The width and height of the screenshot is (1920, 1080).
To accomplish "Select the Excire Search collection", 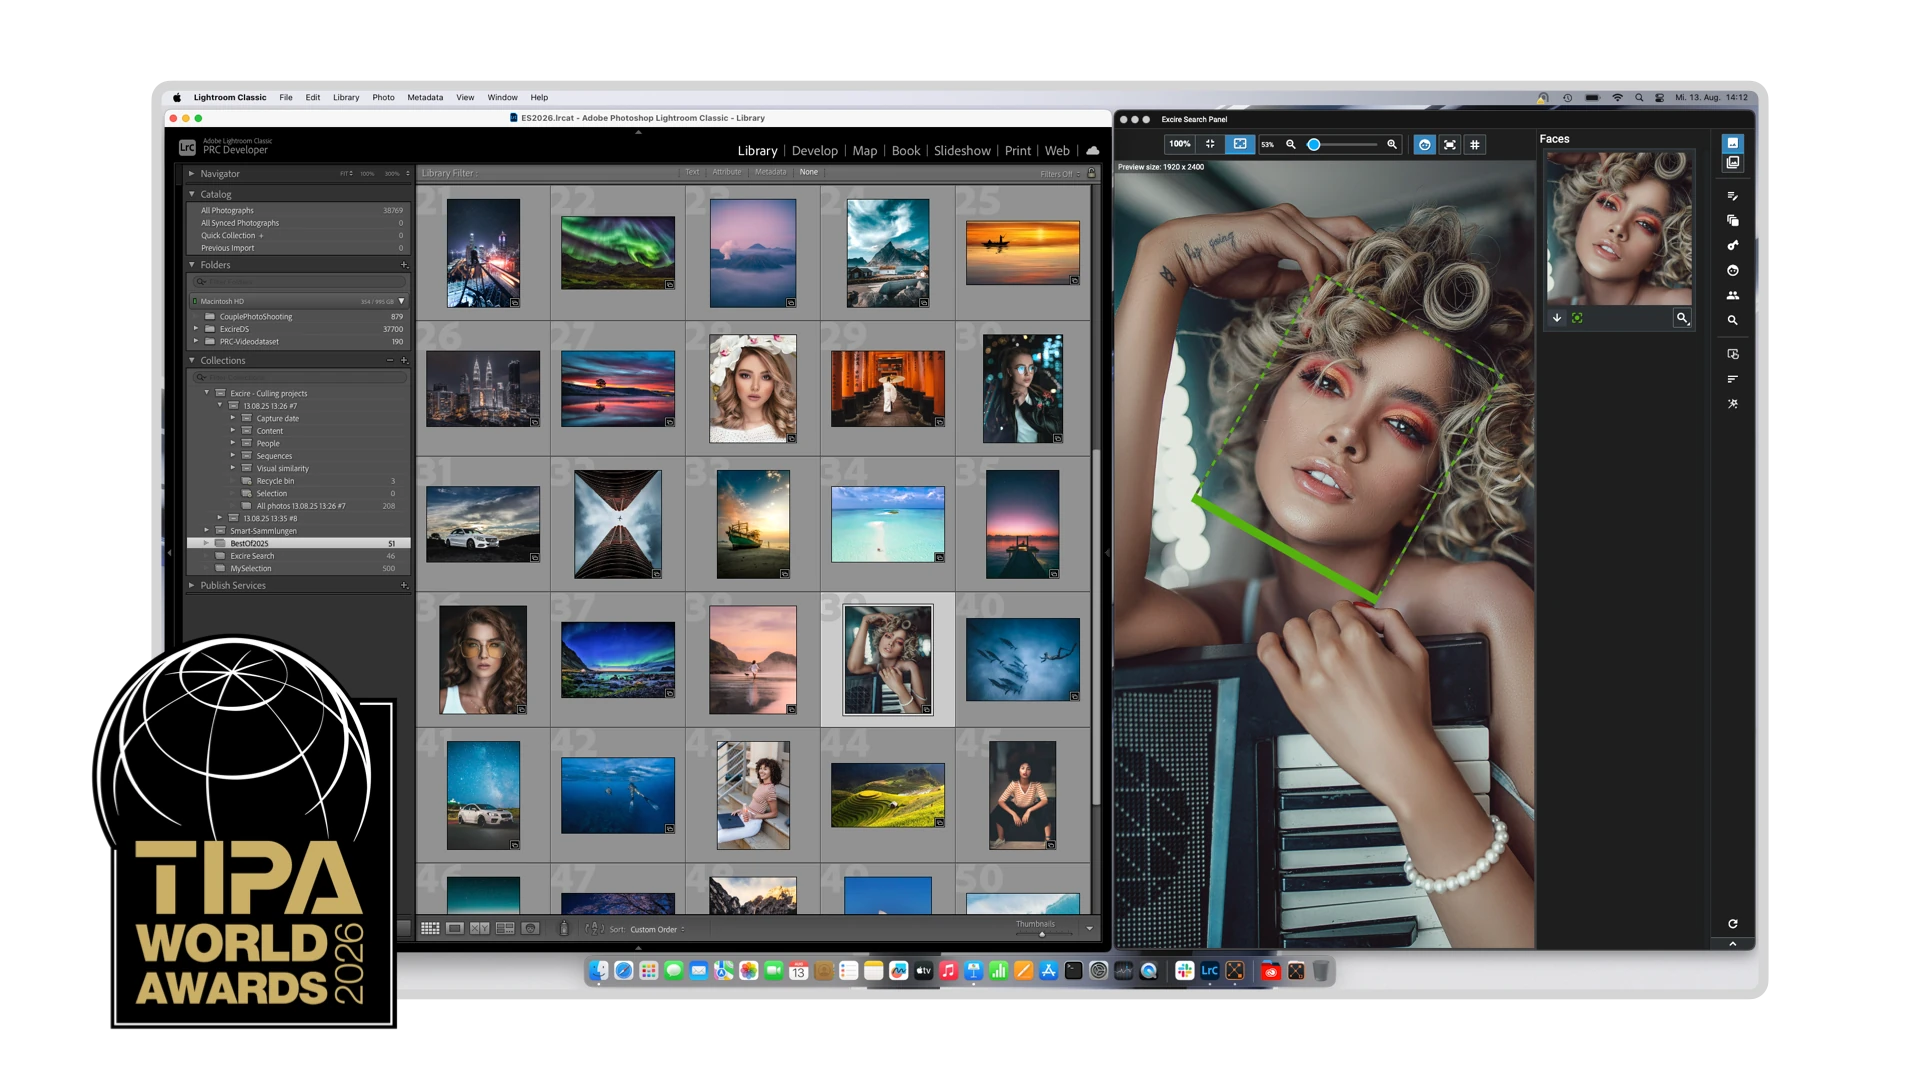I will coord(252,556).
